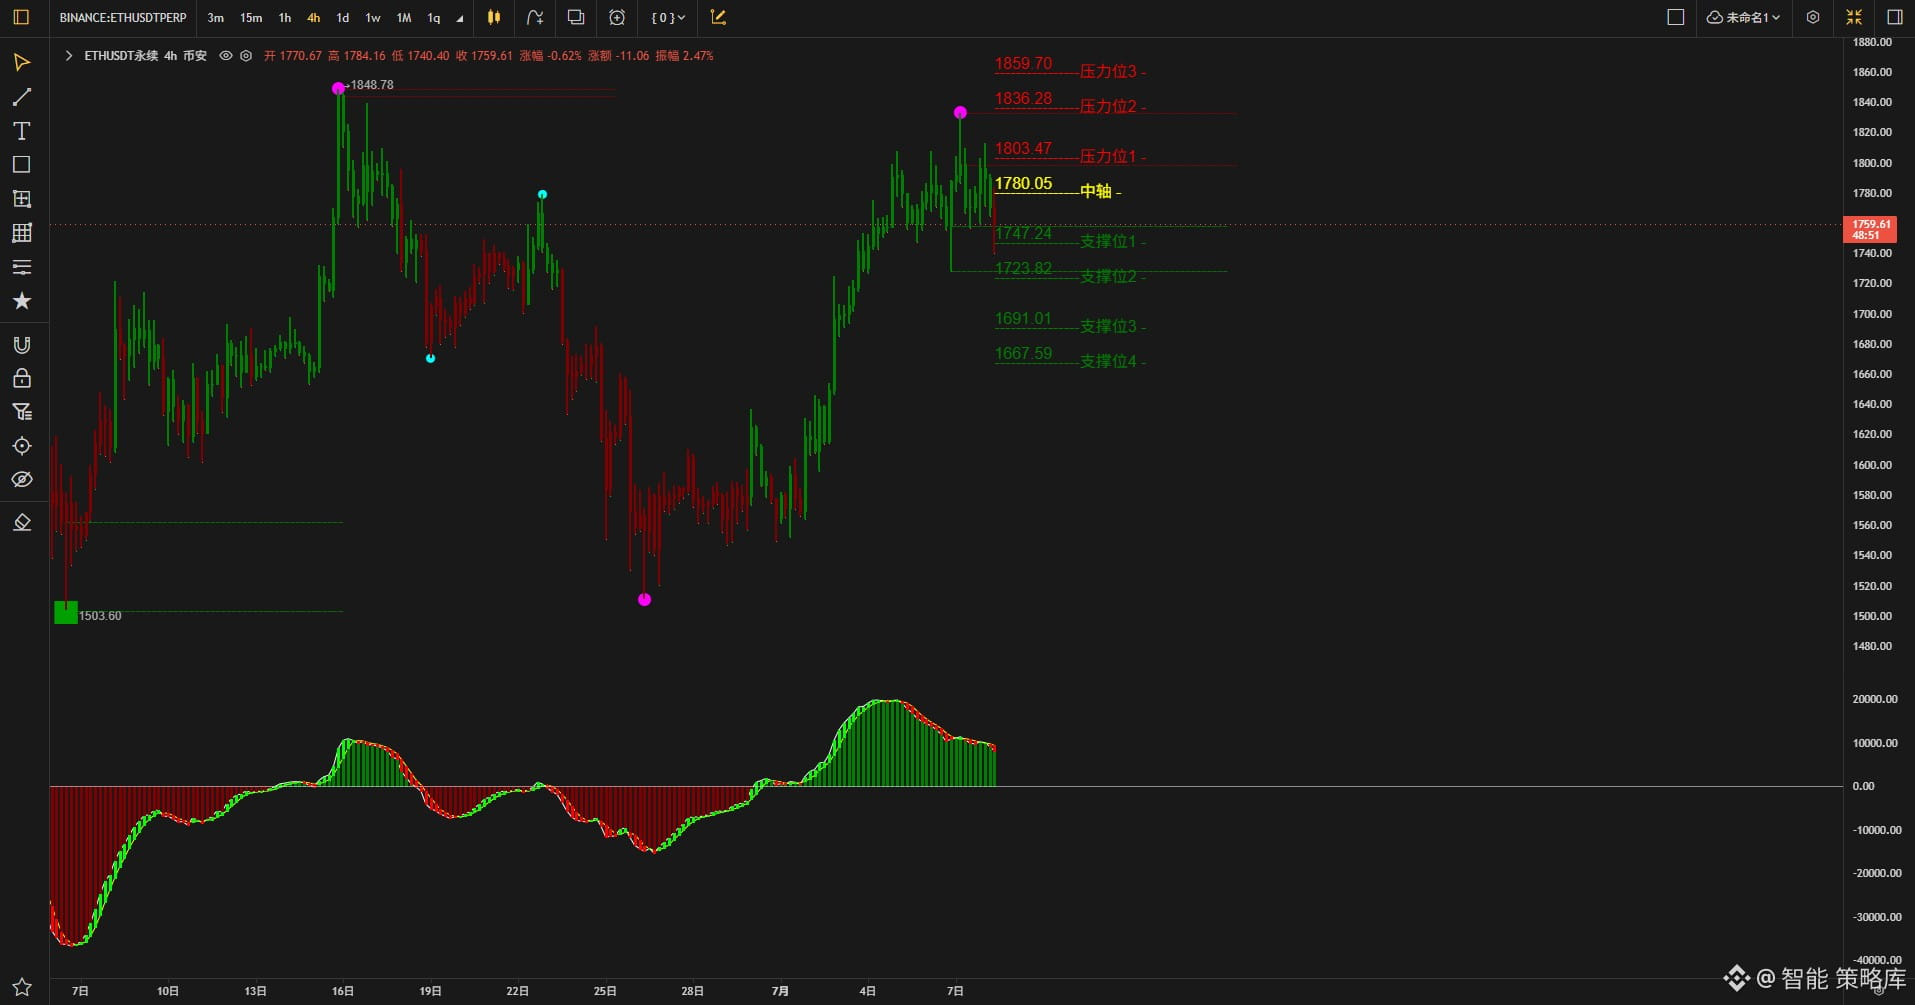1915x1005 pixels.
Task: Click the ETHUSDT永续 4h 币安 legend title
Action: pyautogui.click(x=145, y=56)
